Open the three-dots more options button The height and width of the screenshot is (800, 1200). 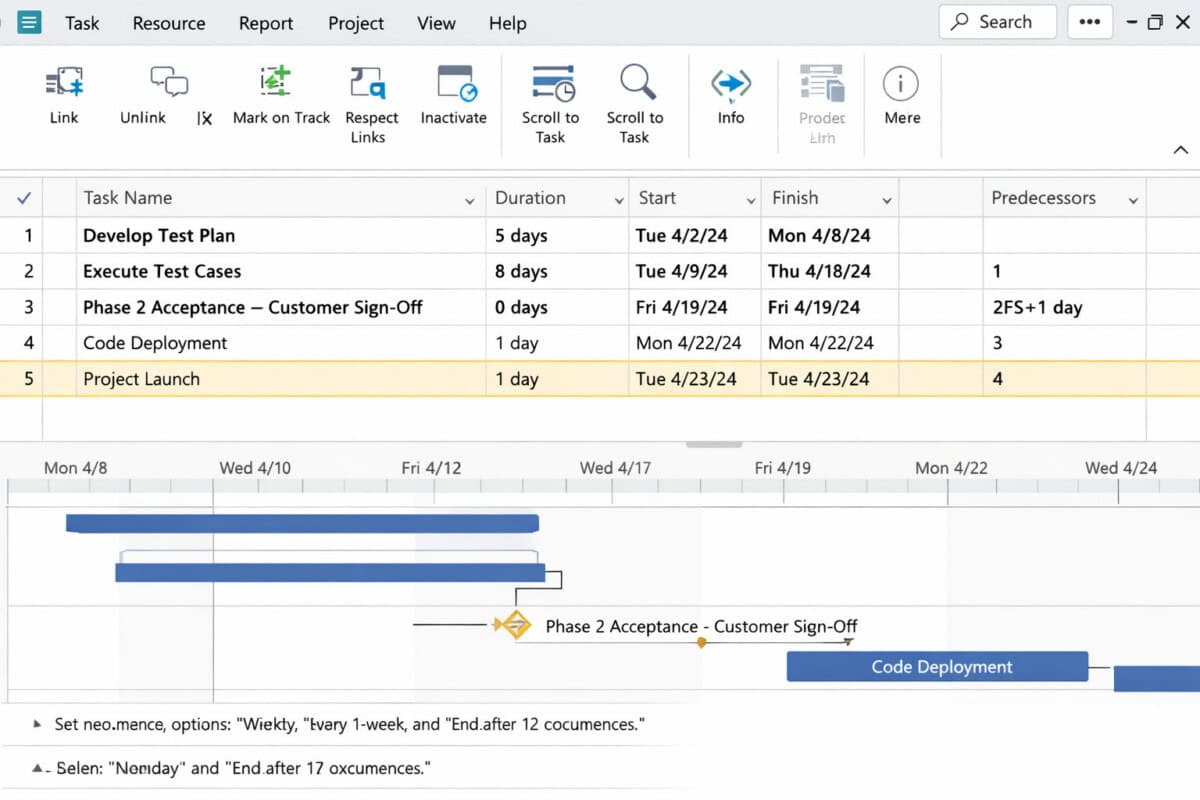tap(1090, 22)
